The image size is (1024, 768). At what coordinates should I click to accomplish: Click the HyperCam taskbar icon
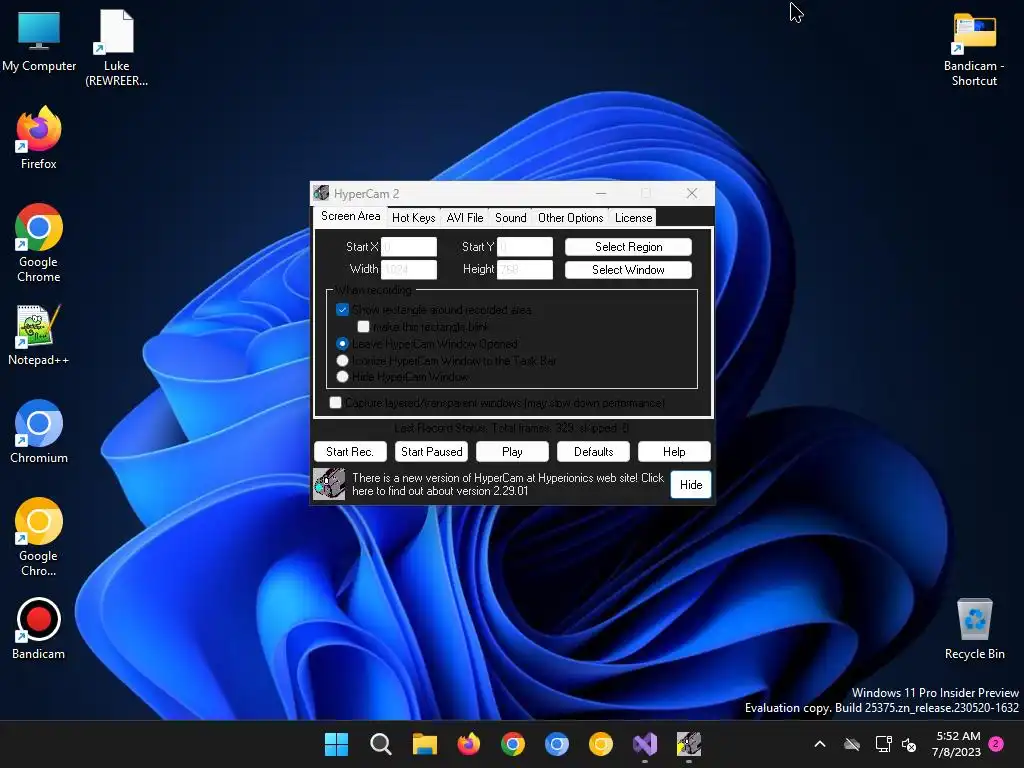coord(689,744)
